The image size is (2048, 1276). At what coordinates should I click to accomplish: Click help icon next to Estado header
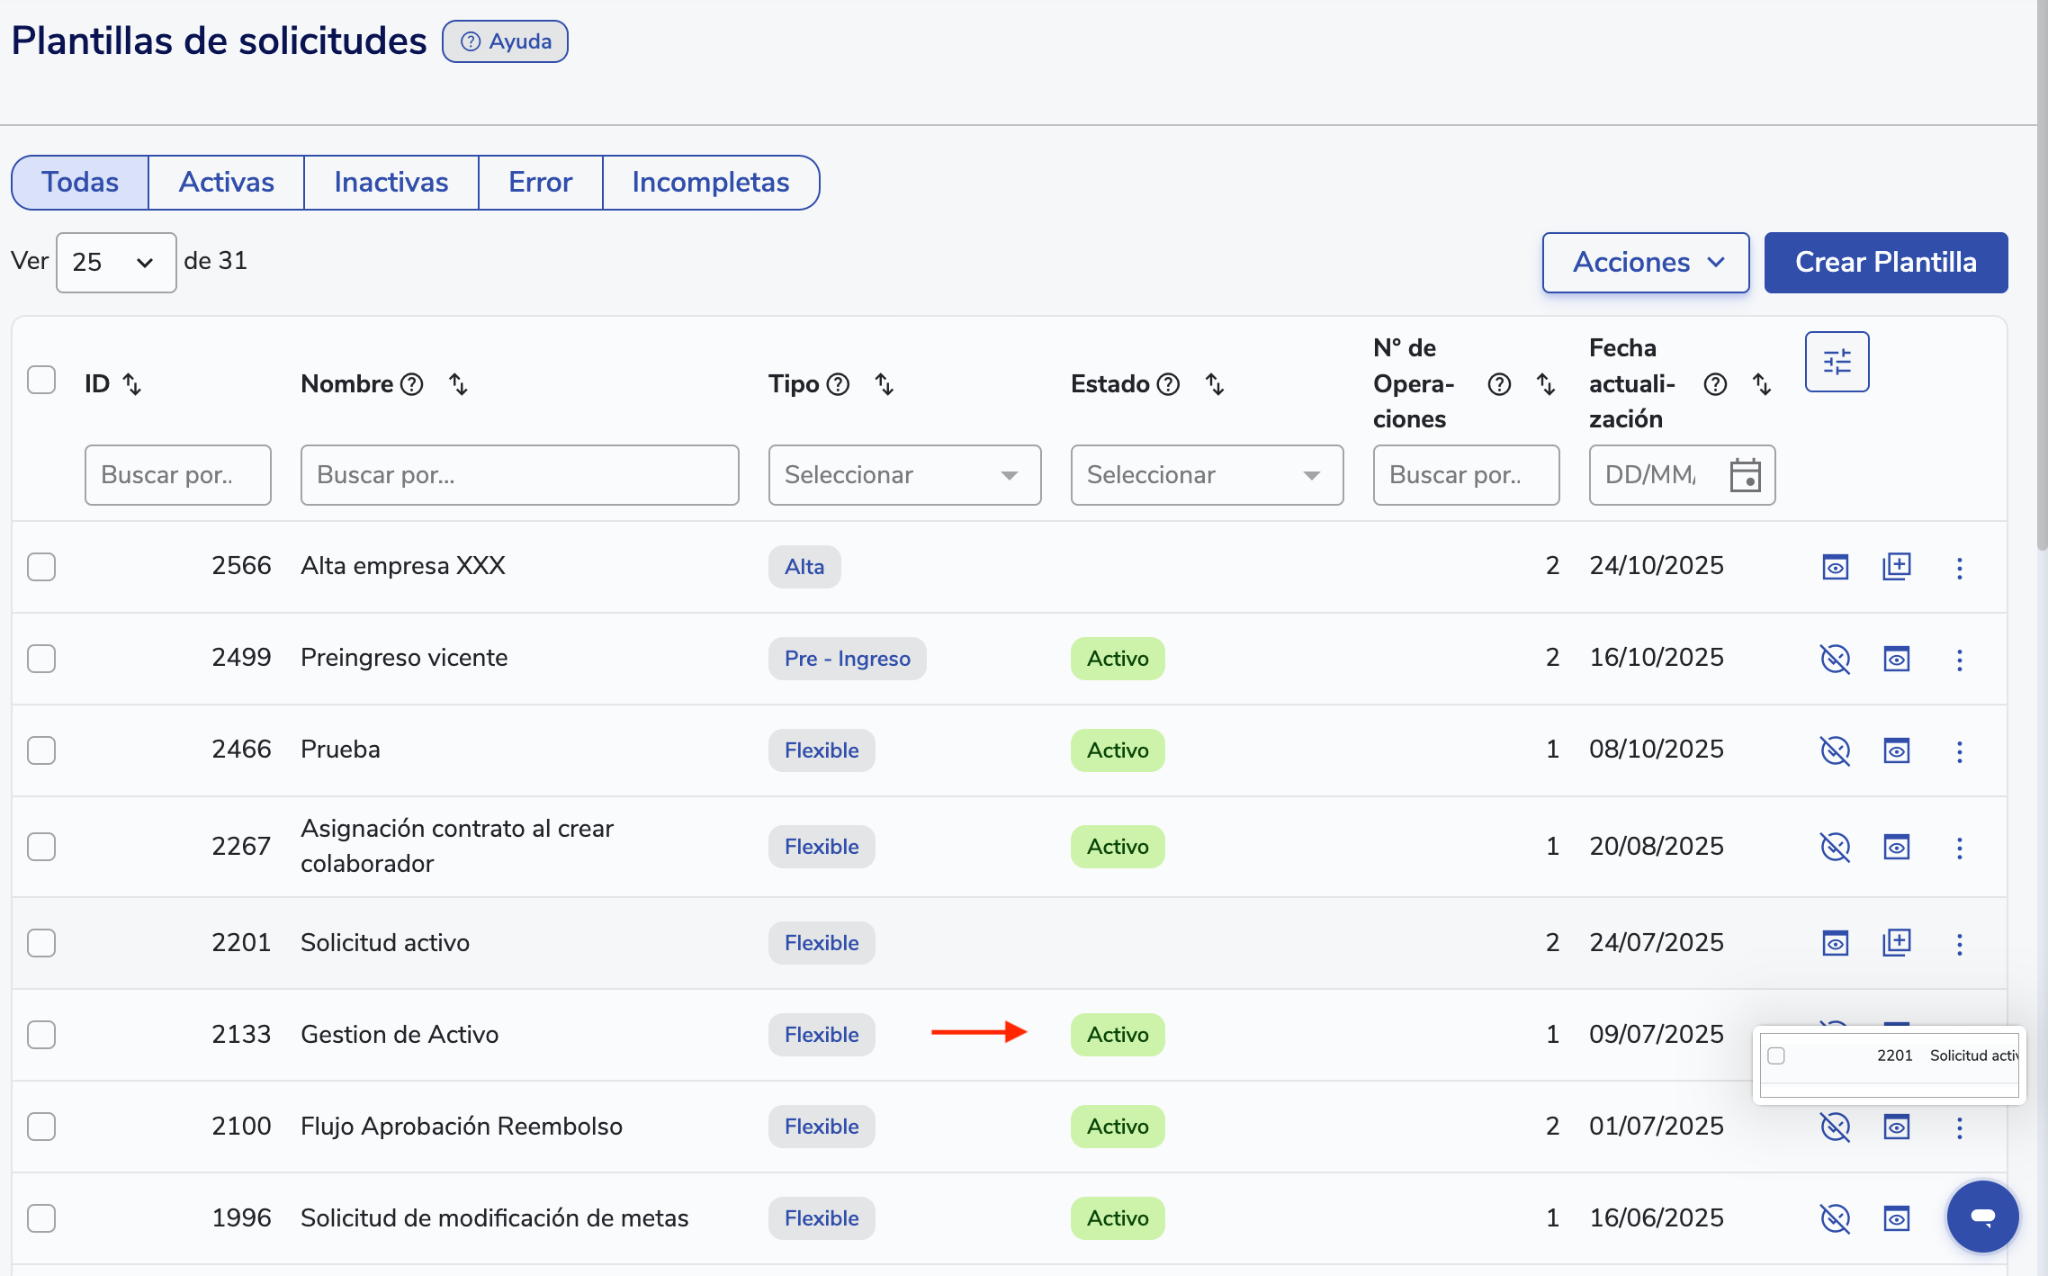[x=1168, y=384]
